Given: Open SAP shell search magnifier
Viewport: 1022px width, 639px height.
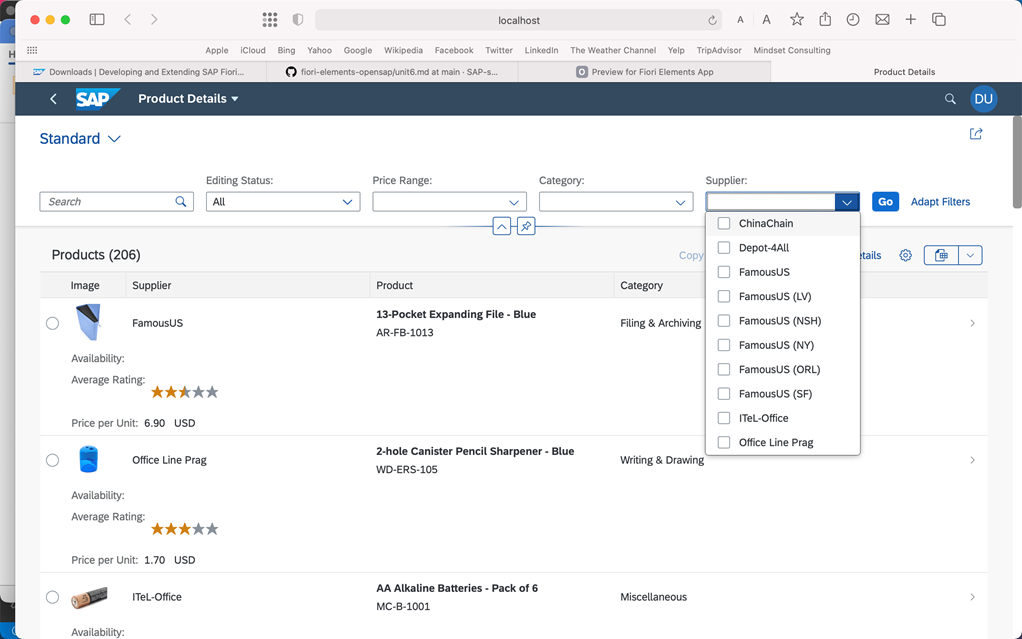Looking at the screenshot, I should point(950,98).
